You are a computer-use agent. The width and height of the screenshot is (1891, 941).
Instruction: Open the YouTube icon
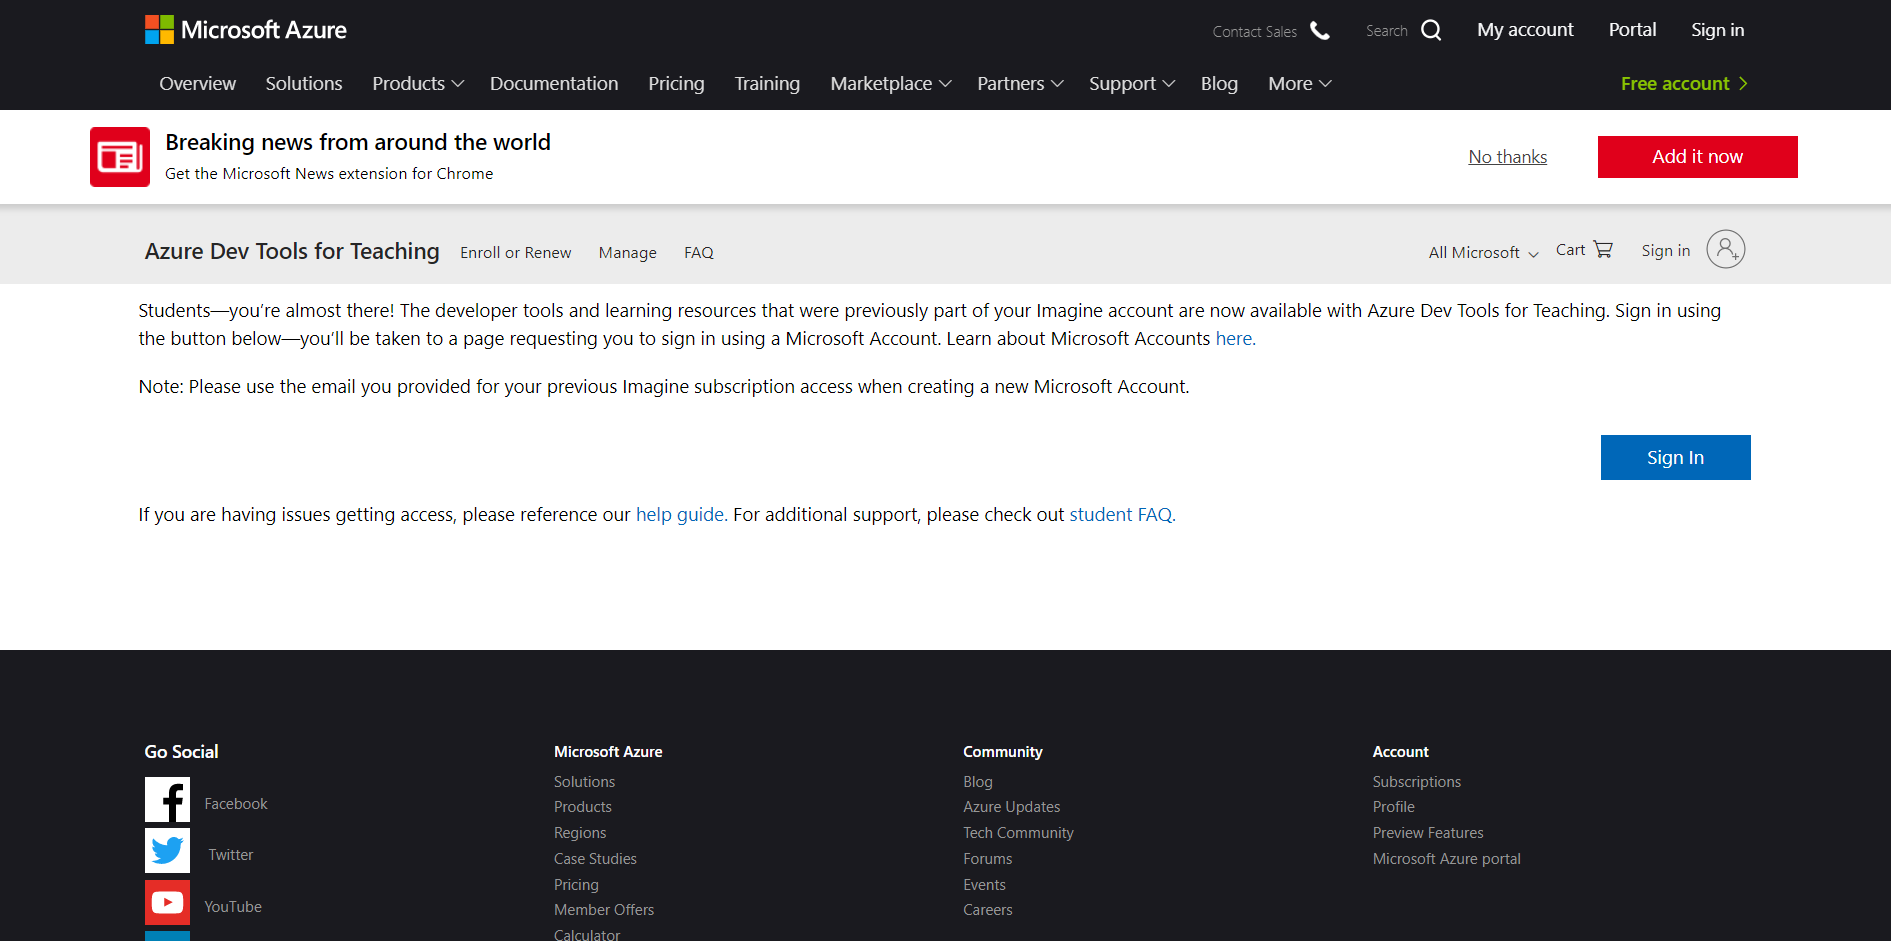click(167, 903)
